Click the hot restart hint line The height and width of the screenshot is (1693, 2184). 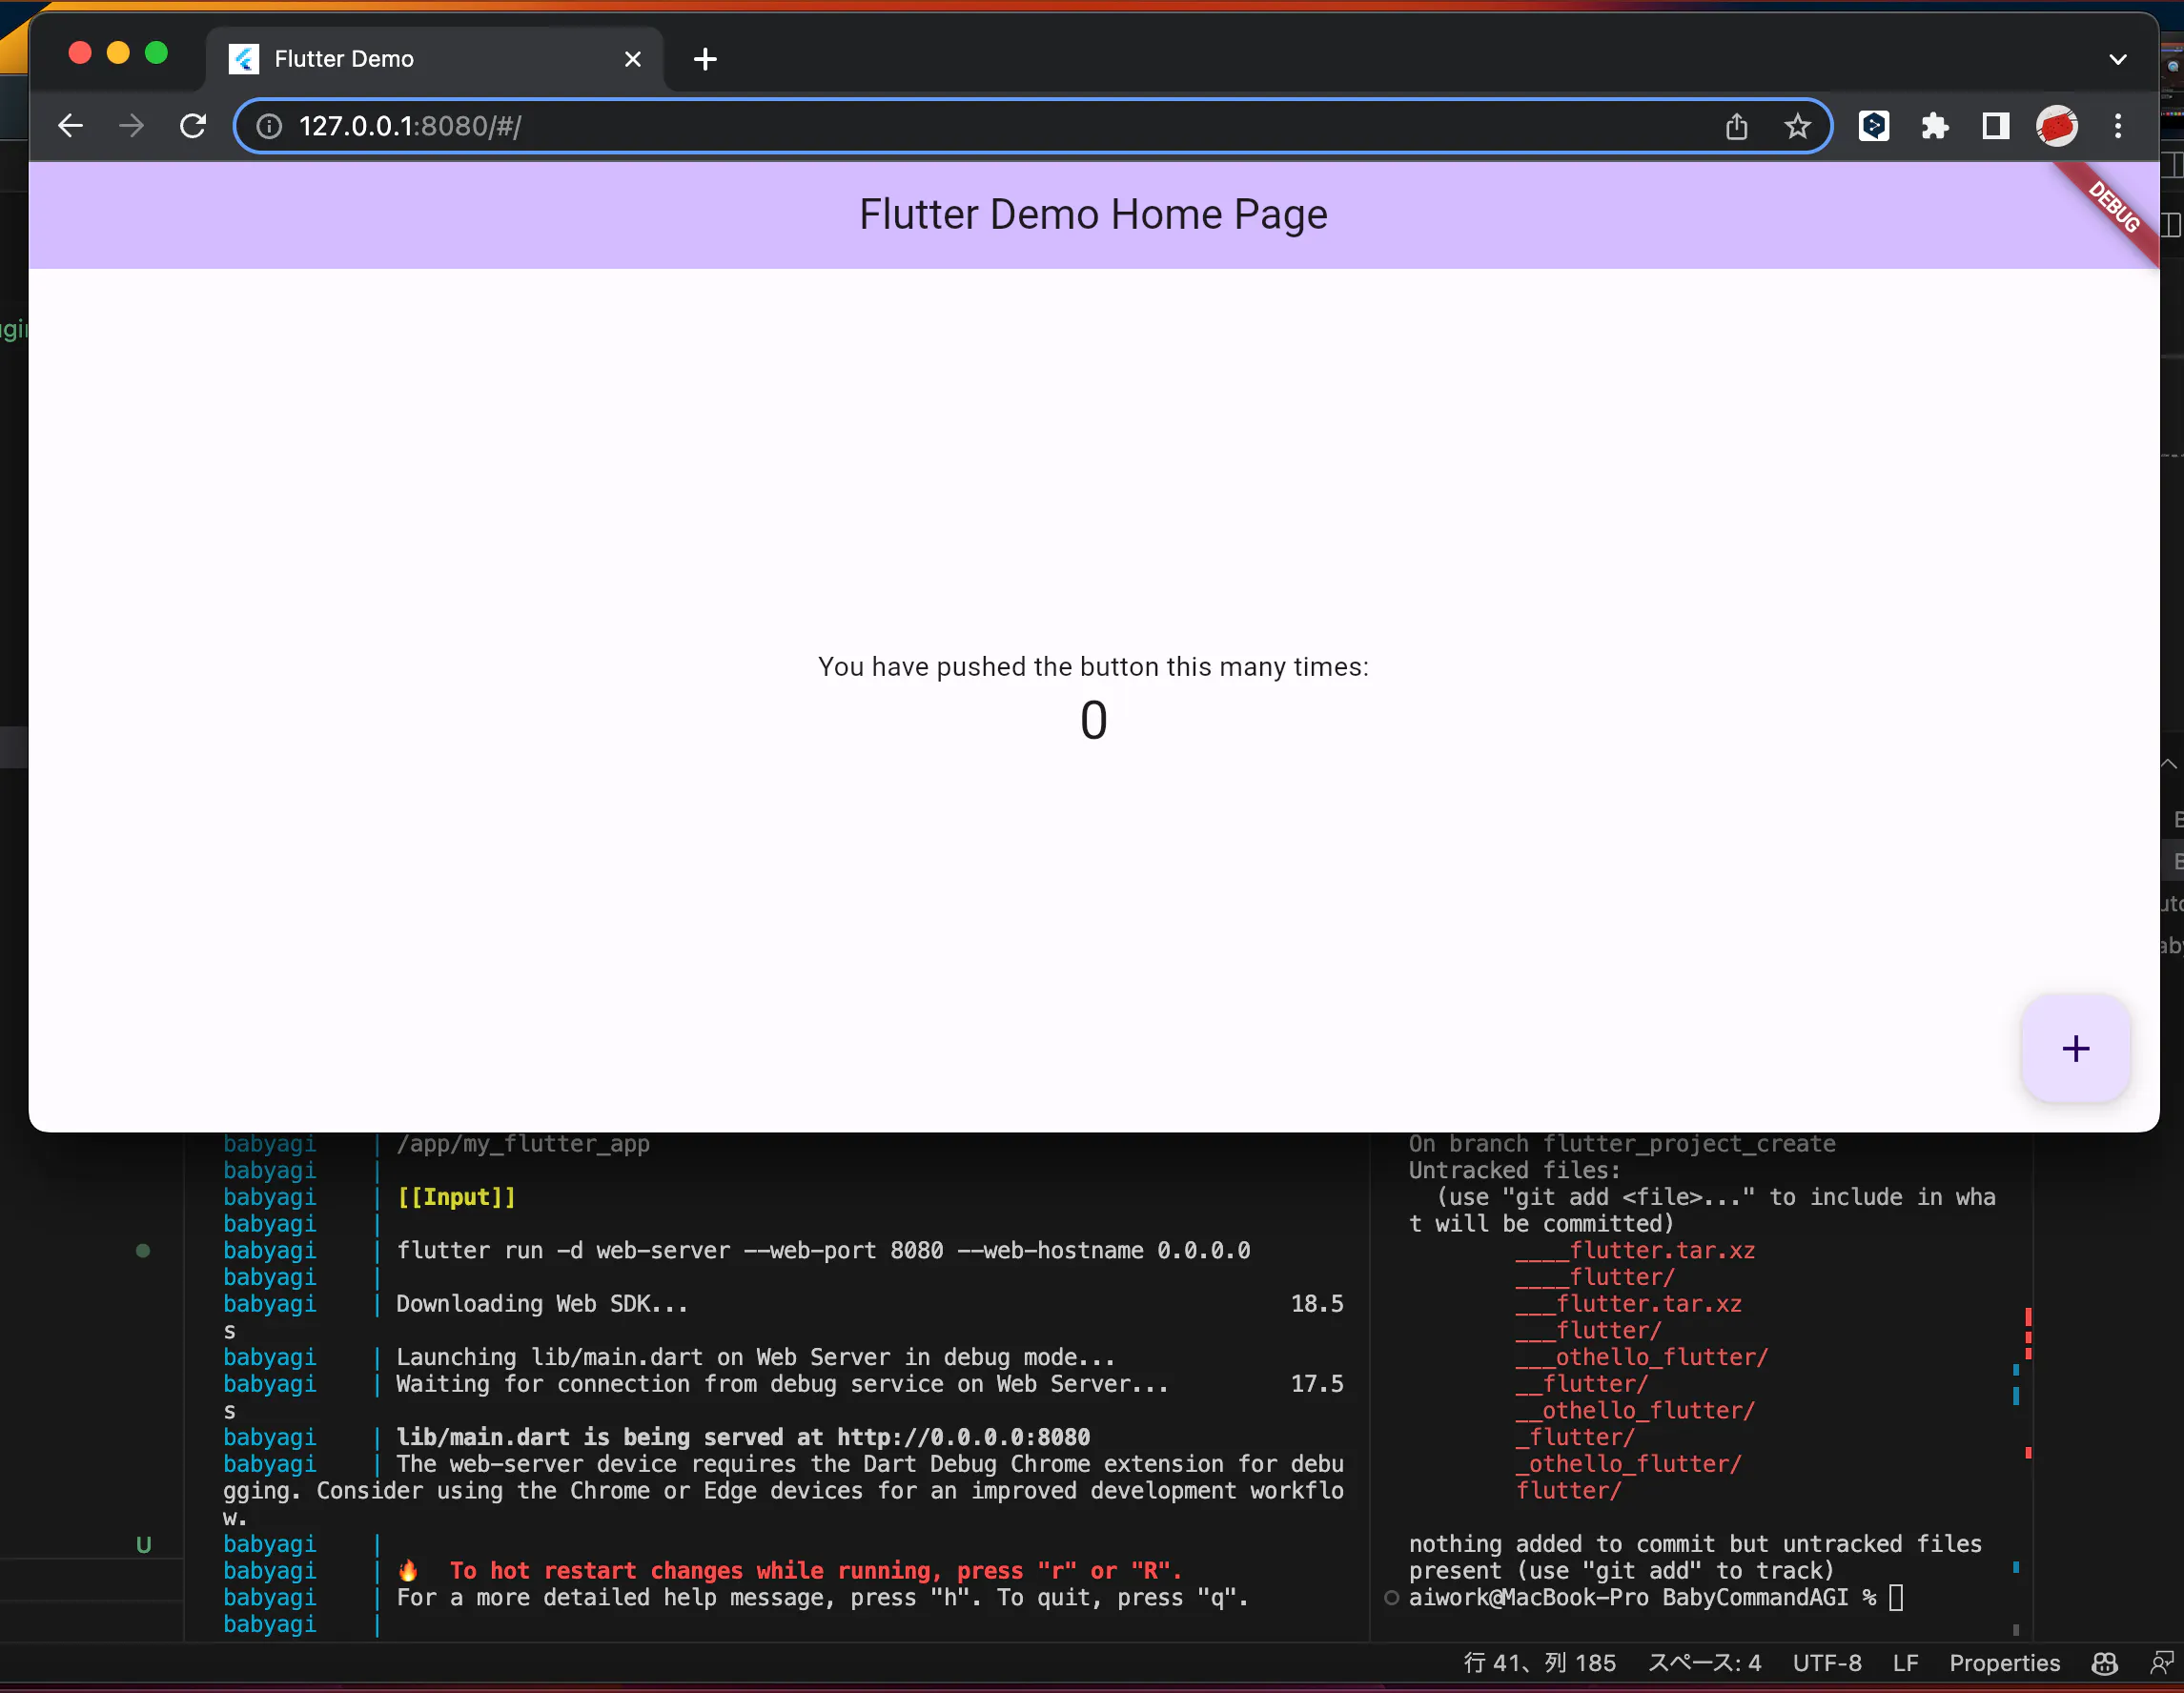[790, 1570]
